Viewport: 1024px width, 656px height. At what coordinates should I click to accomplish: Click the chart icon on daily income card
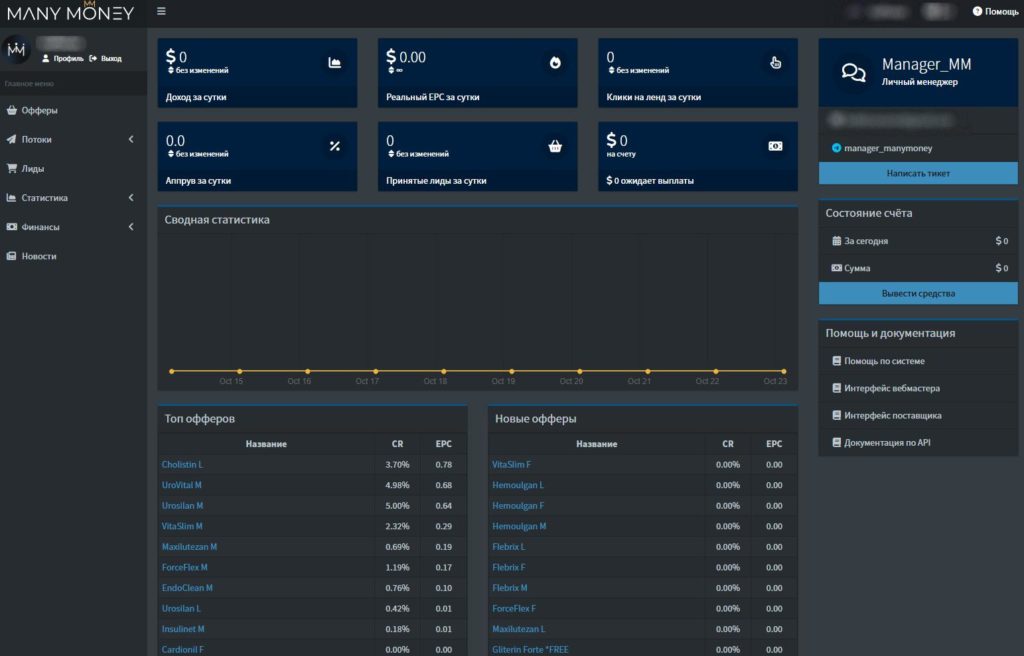335,62
